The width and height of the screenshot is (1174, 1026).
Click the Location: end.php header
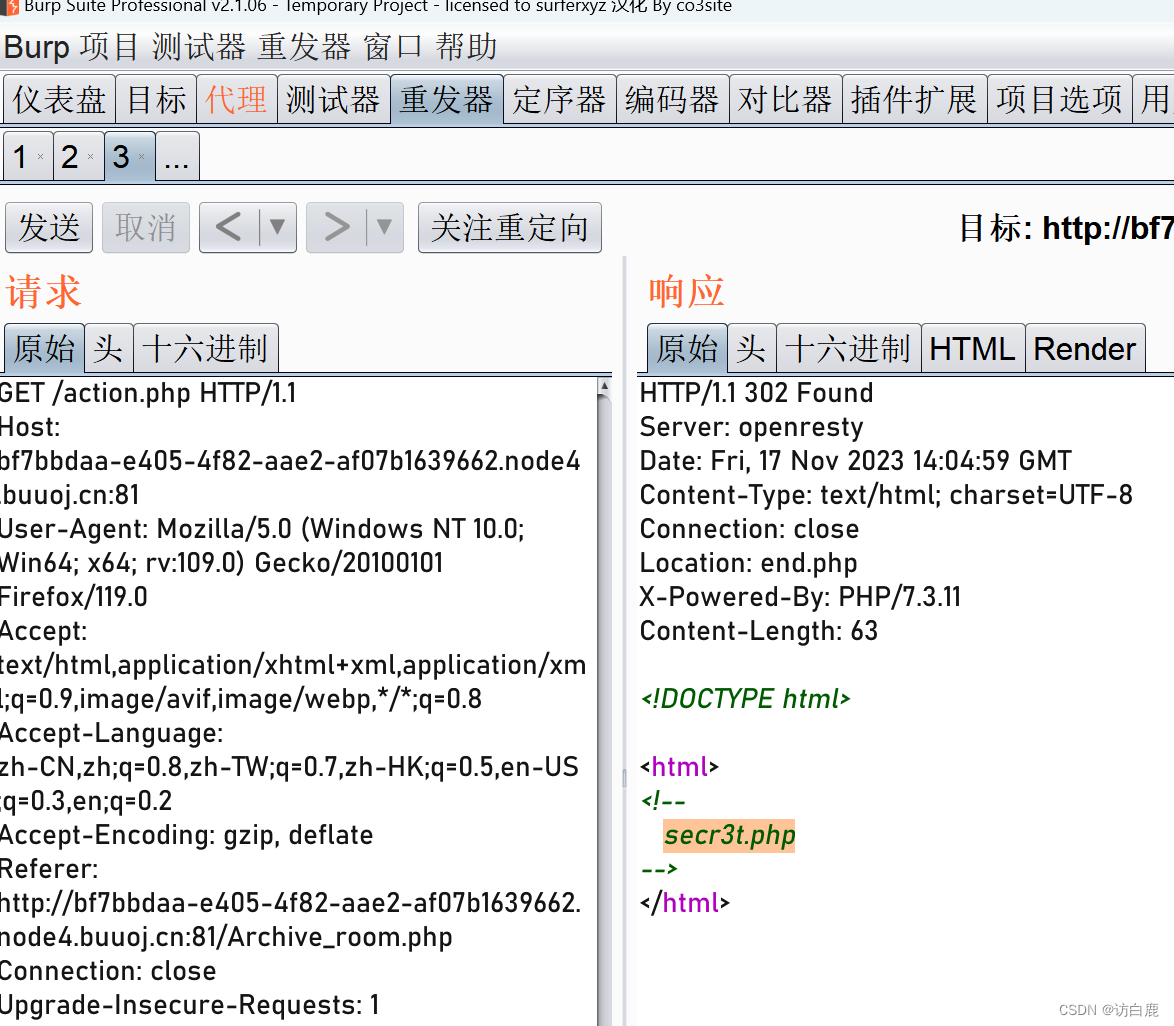[748, 563]
